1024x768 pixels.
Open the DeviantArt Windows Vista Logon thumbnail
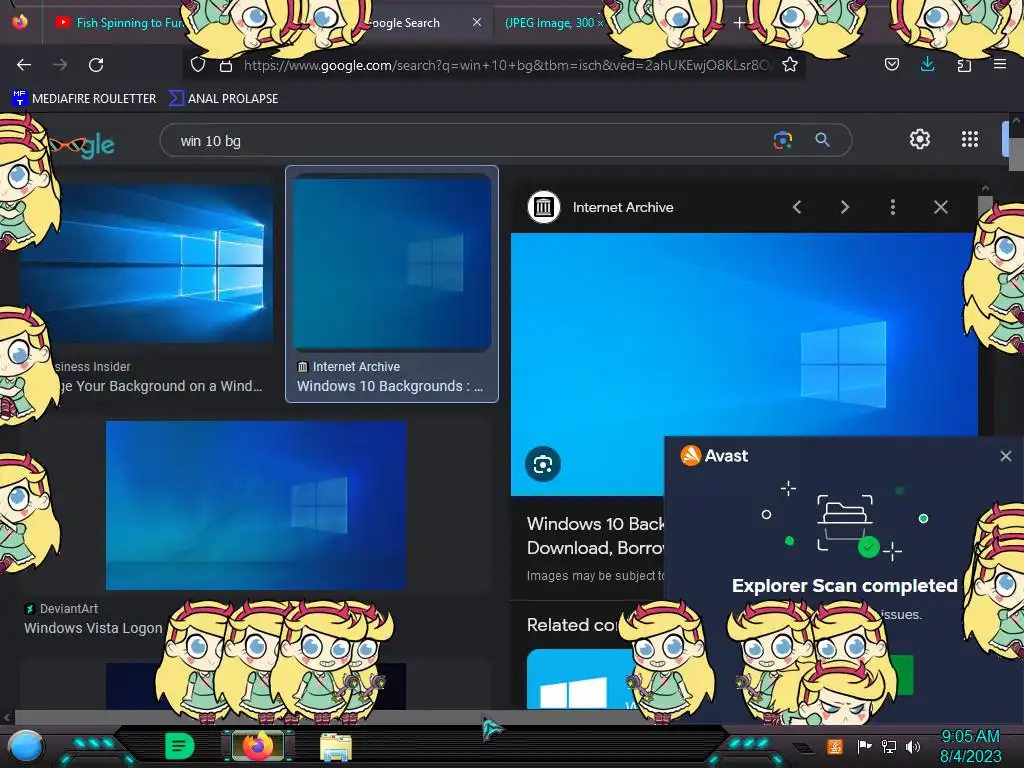(x=256, y=505)
